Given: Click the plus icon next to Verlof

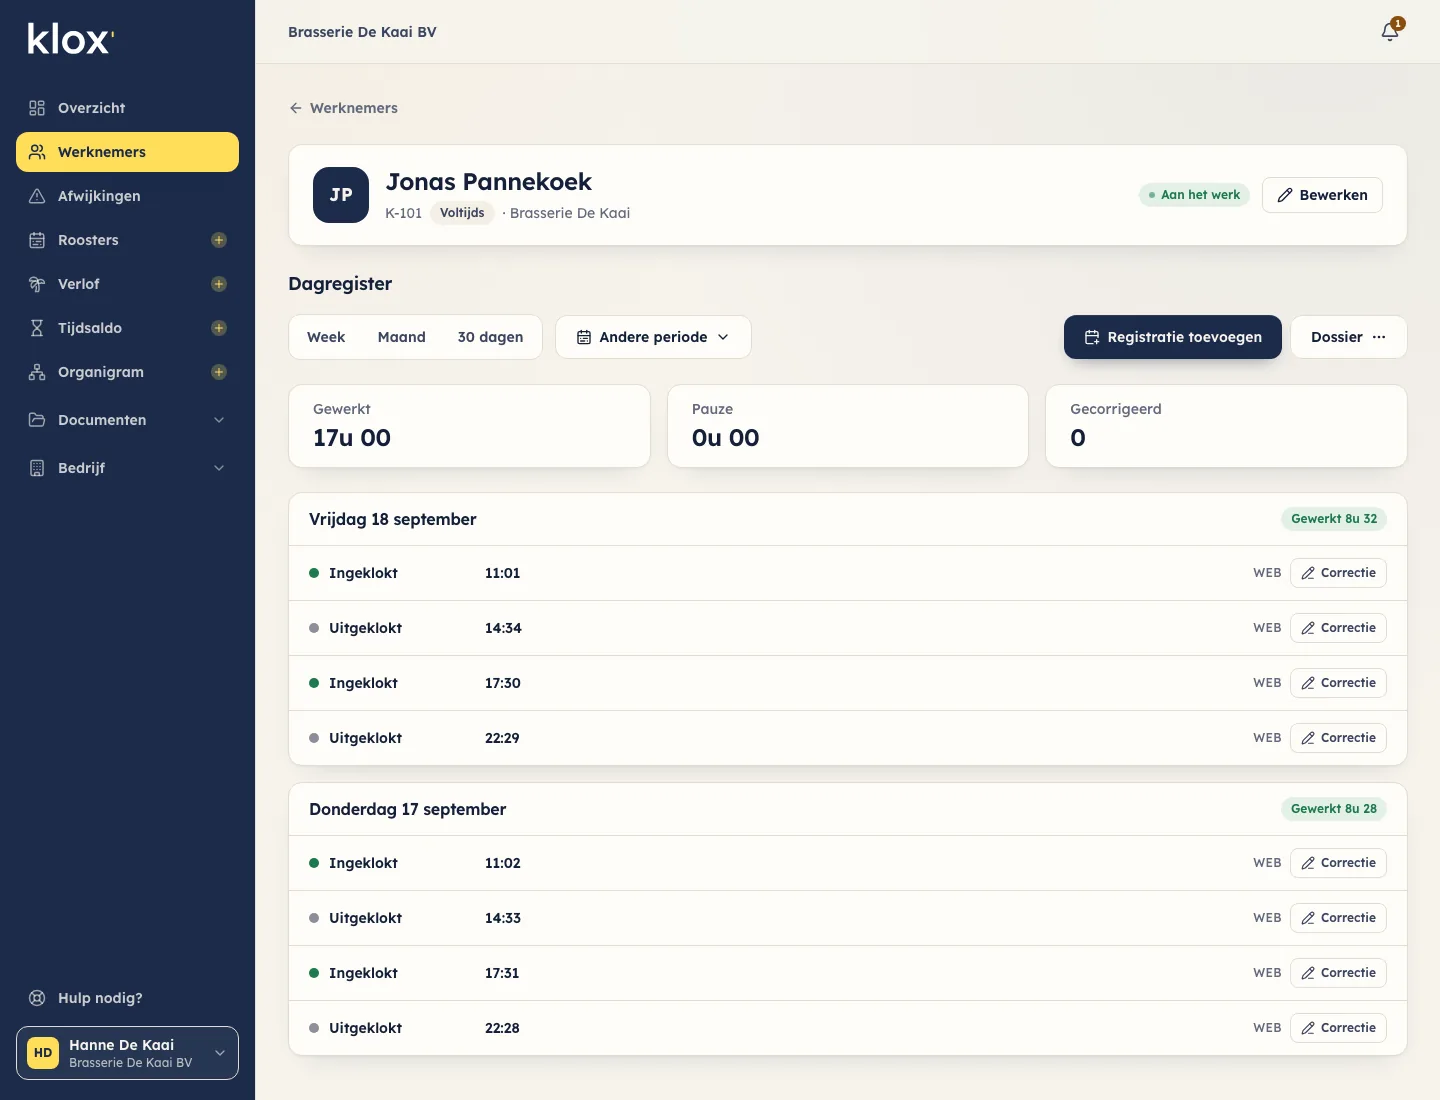Looking at the screenshot, I should (x=219, y=284).
